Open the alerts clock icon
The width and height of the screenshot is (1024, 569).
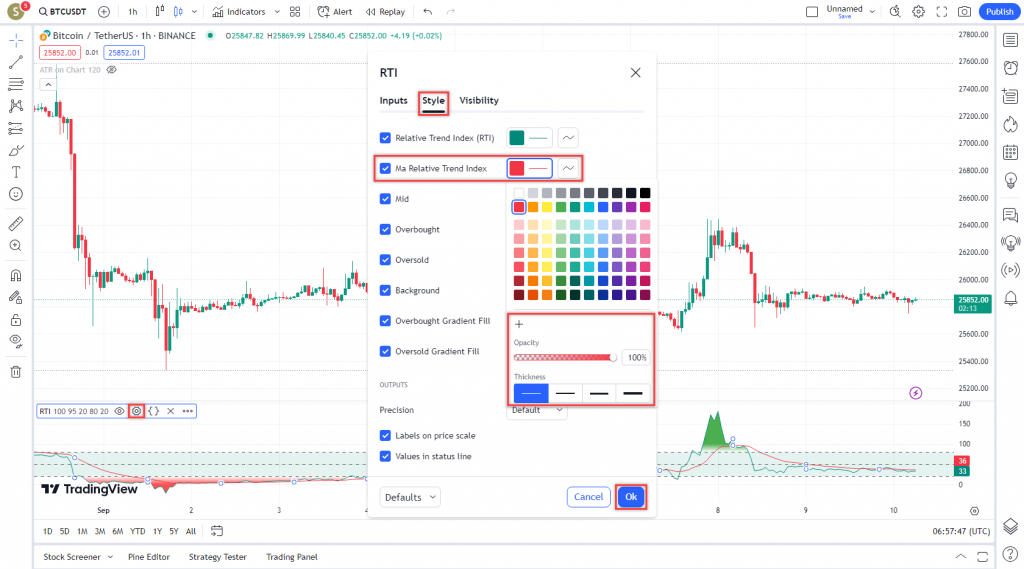[x=1010, y=68]
